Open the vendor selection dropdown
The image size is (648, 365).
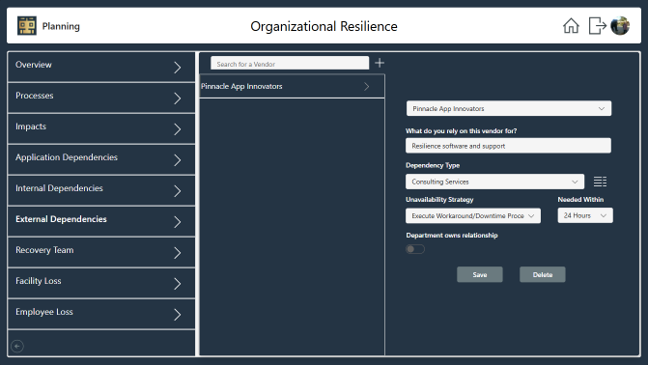(509, 109)
